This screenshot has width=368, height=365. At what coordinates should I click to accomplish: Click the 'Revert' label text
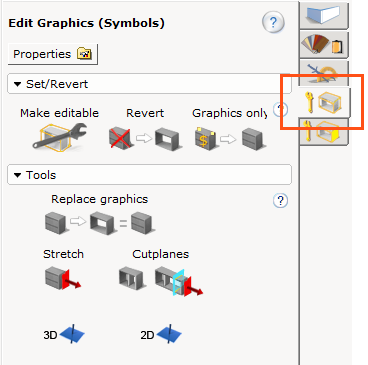145,113
